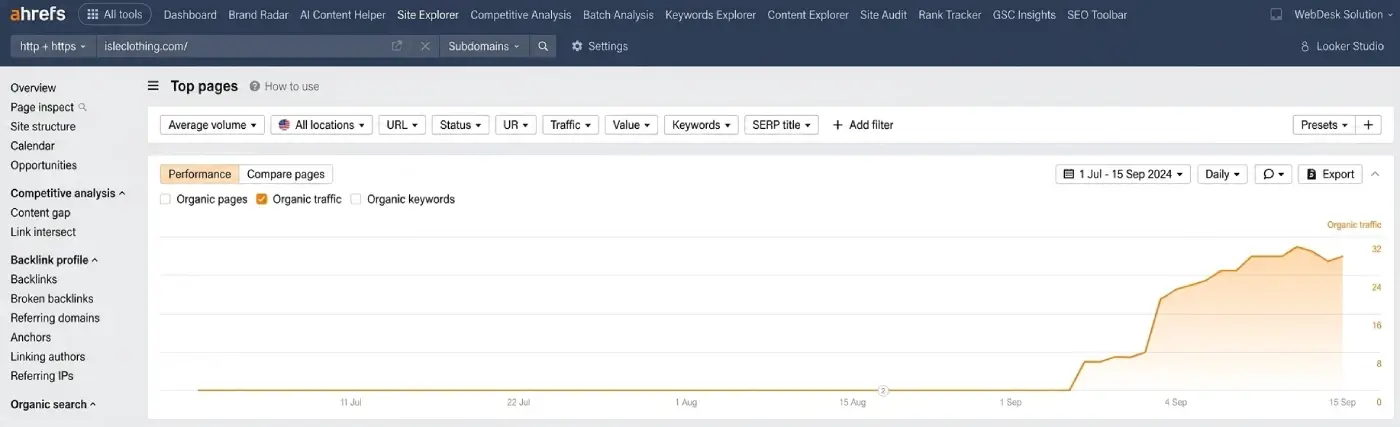This screenshot has height=427, width=1400.
Task: Go to Dashboard in top menu
Action: tap(190, 15)
